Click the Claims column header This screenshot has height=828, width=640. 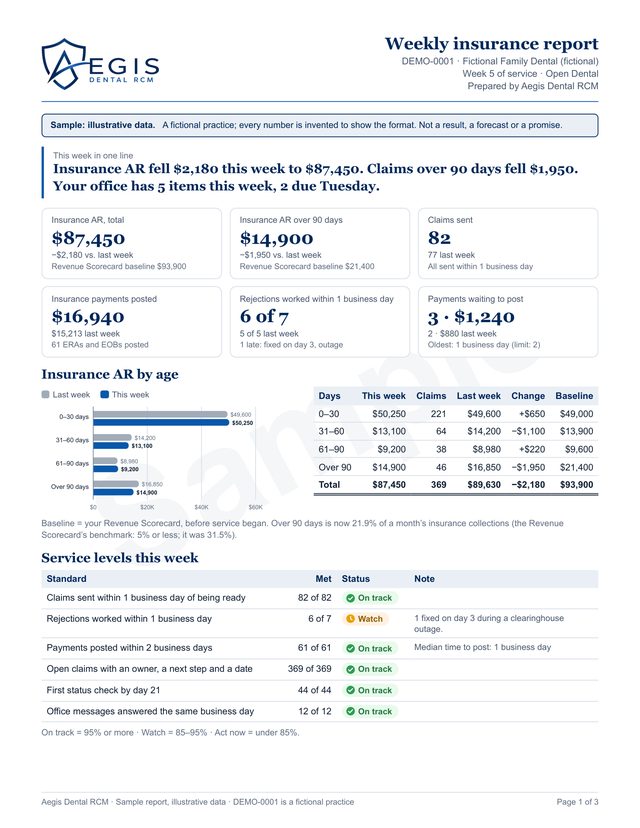pyautogui.click(x=431, y=396)
